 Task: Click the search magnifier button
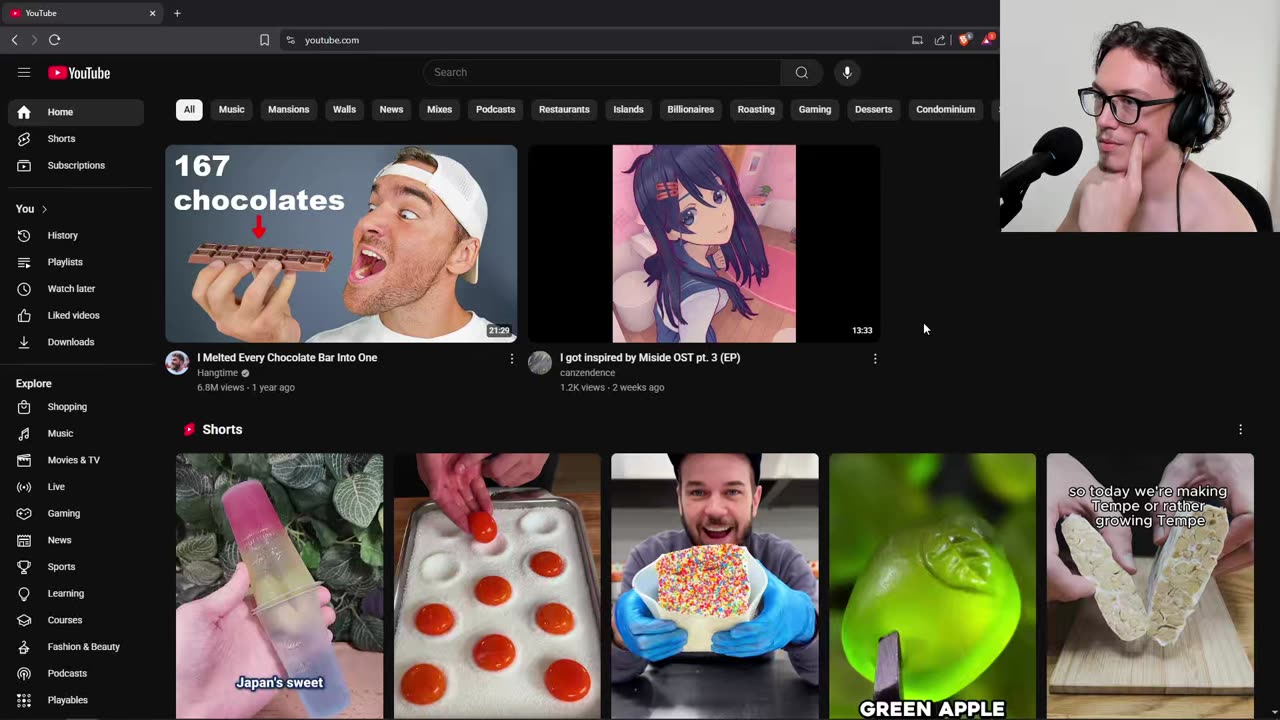801,72
